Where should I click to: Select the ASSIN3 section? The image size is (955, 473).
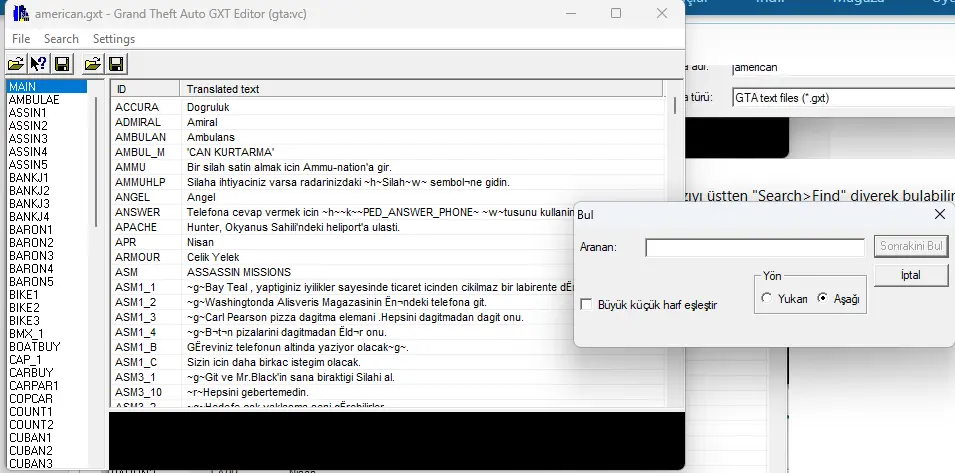pyautogui.click(x=47, y=139)
